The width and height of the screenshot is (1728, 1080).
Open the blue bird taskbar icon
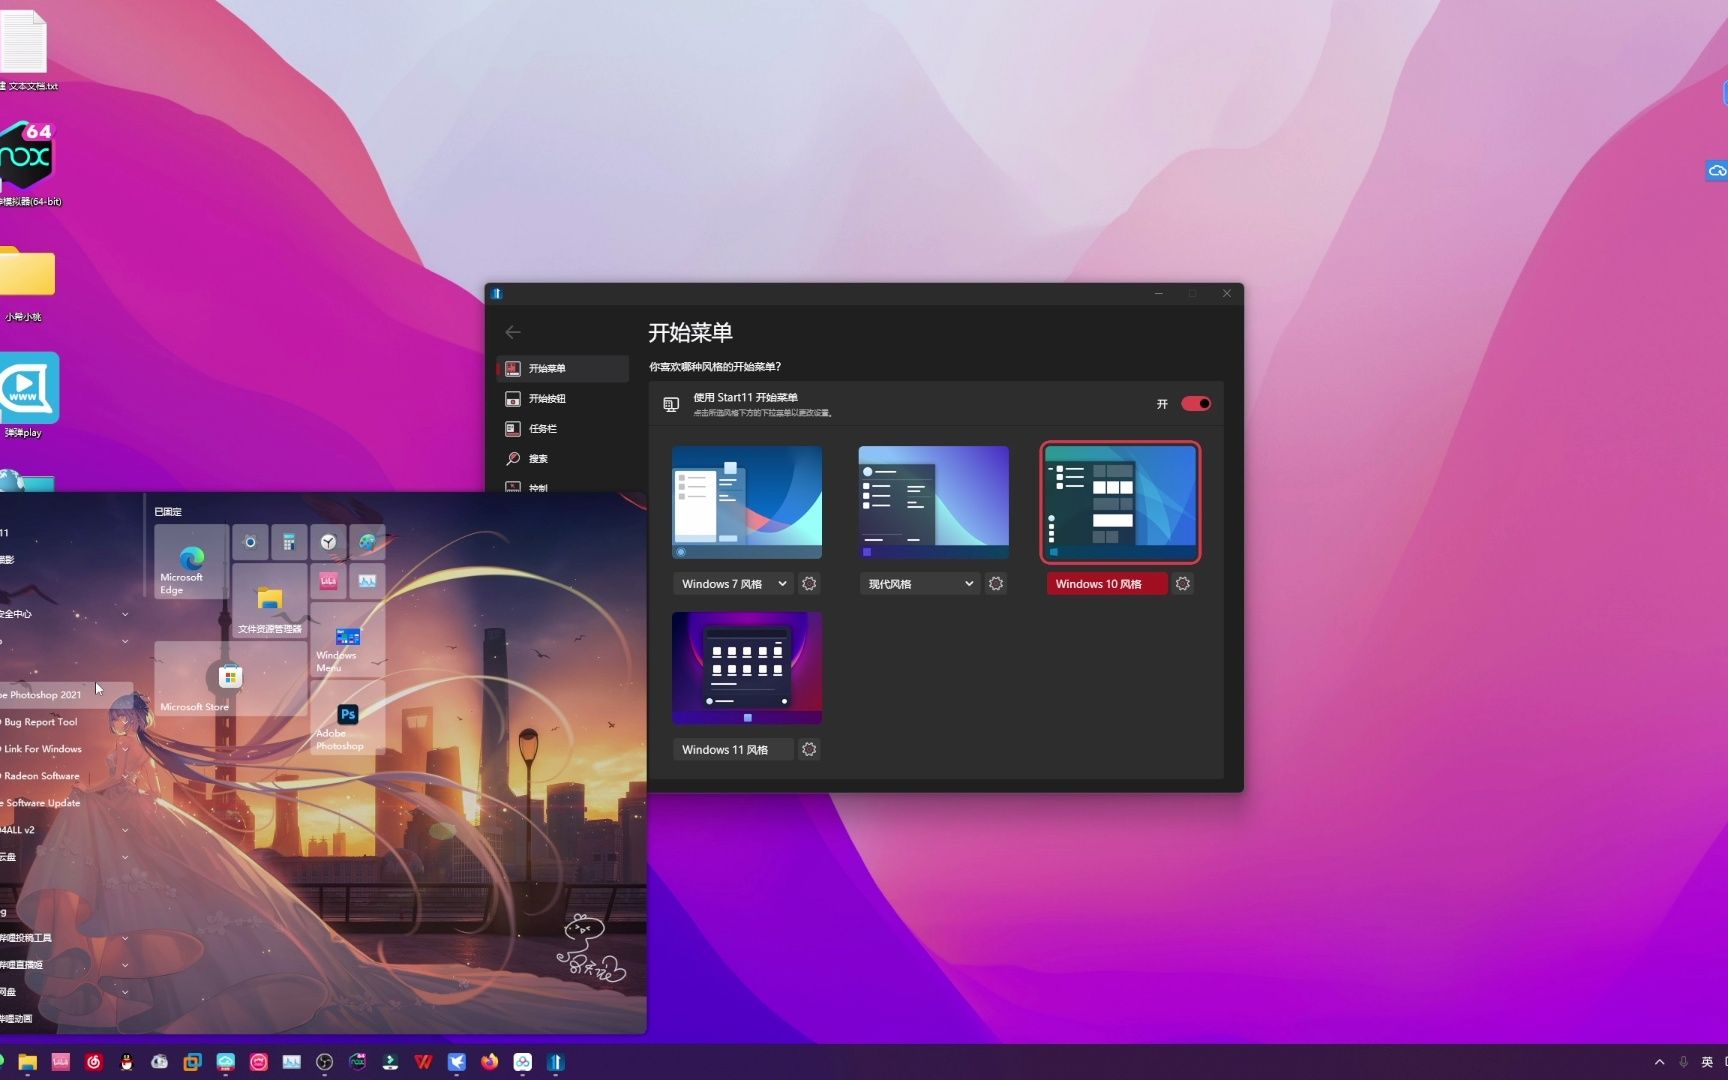[x=456, y=1062]
